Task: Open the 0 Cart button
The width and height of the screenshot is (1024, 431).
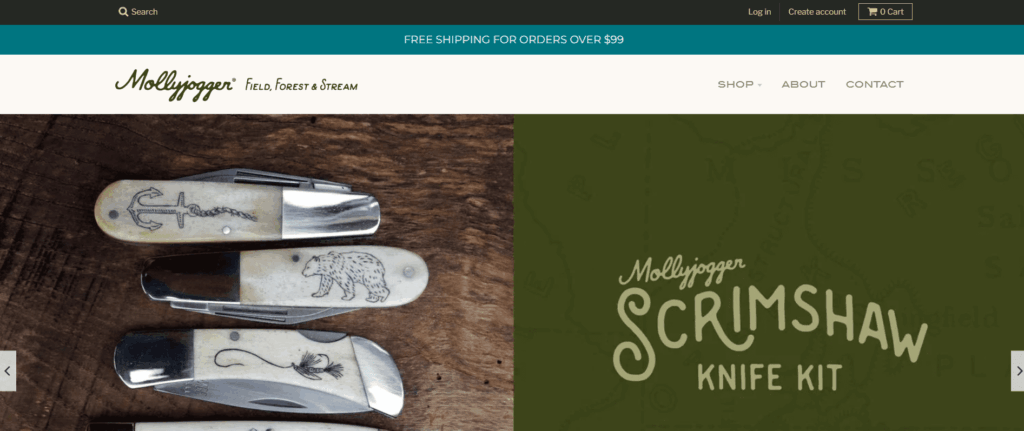Action: pos(885,12)
